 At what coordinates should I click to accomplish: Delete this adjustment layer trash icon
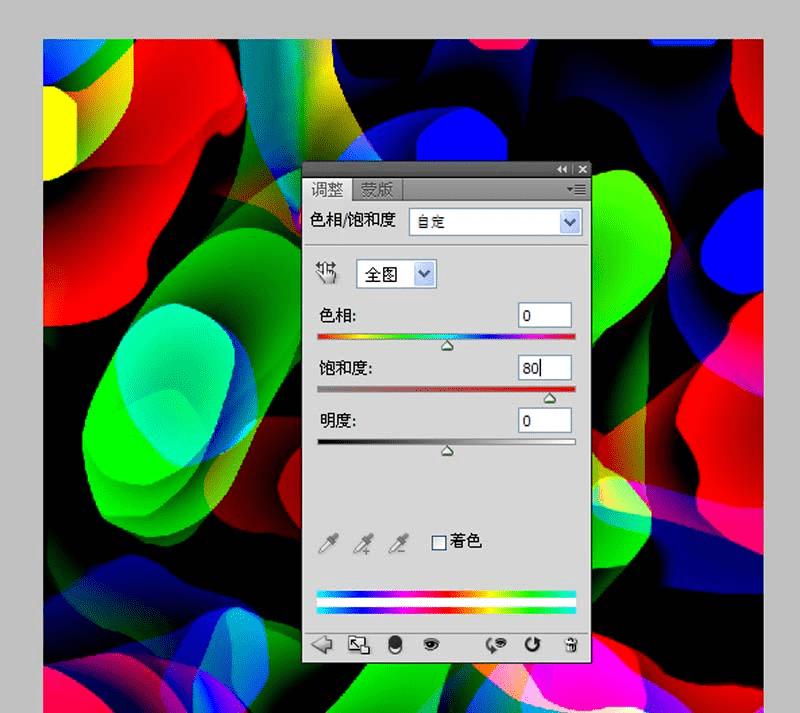tap(571, 645)
